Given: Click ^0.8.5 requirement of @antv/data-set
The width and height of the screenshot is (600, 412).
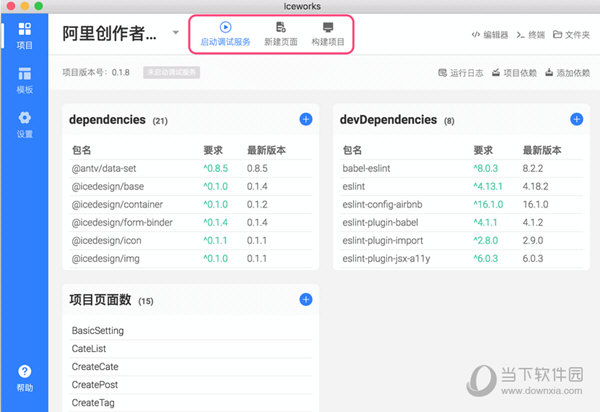Looking at the screenshot, I should click(x=215, y=168).
